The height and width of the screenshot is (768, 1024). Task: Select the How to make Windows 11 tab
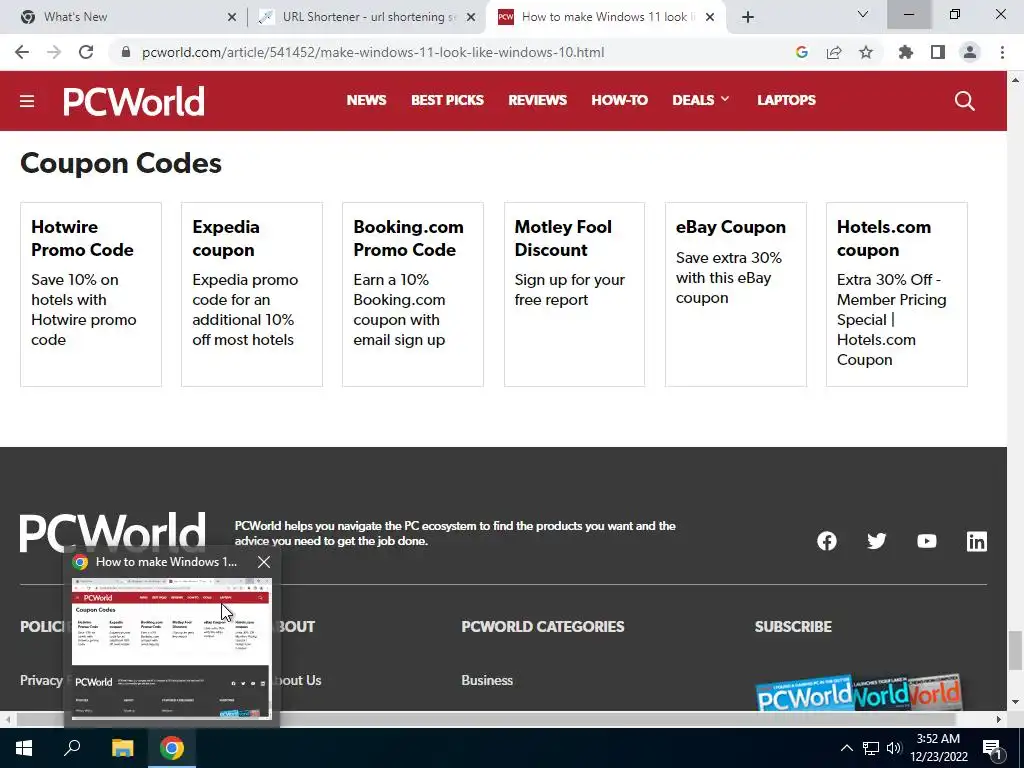pyautogui.click(x=605, y=17)
